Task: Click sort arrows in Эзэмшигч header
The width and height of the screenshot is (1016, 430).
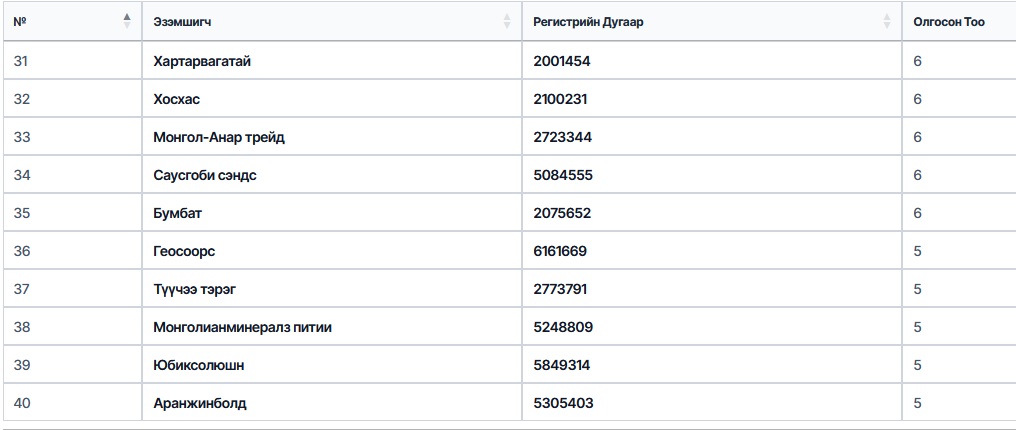Action: click(507, 21)
